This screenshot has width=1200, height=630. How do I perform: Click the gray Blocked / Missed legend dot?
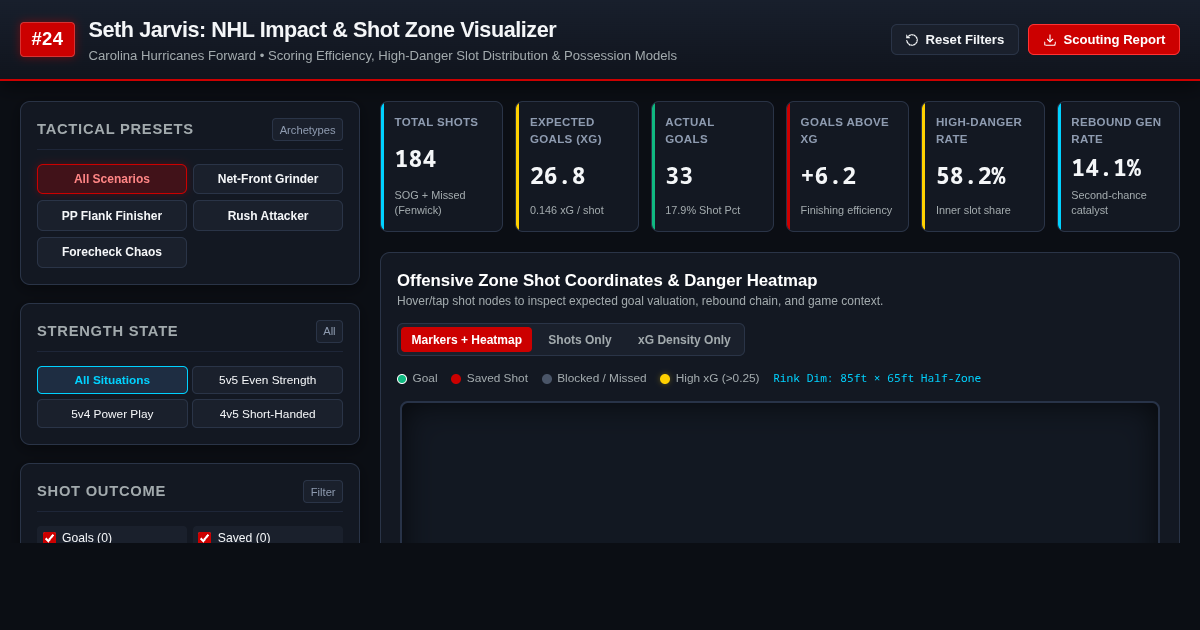(x=547, y=379)
